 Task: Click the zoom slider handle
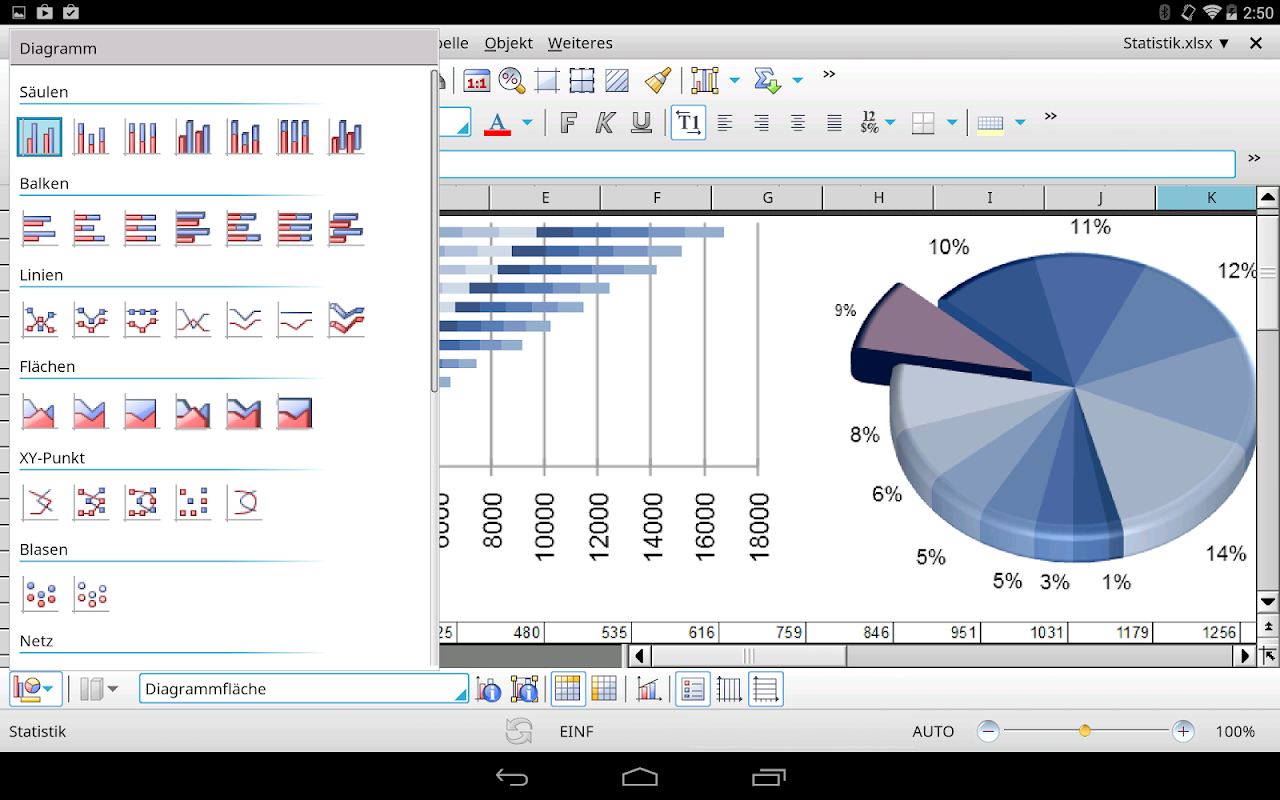(x=1085, y=731)
